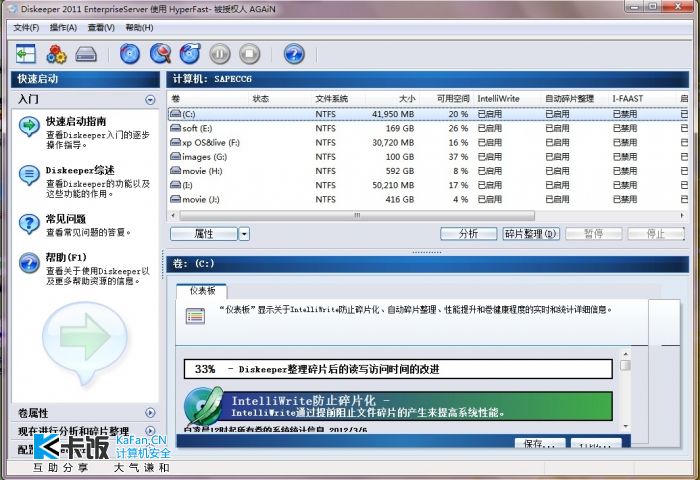The image size is (700, 480).
Task: Click the analyze magnifier toolbar icon
Action: click(160, 54)
